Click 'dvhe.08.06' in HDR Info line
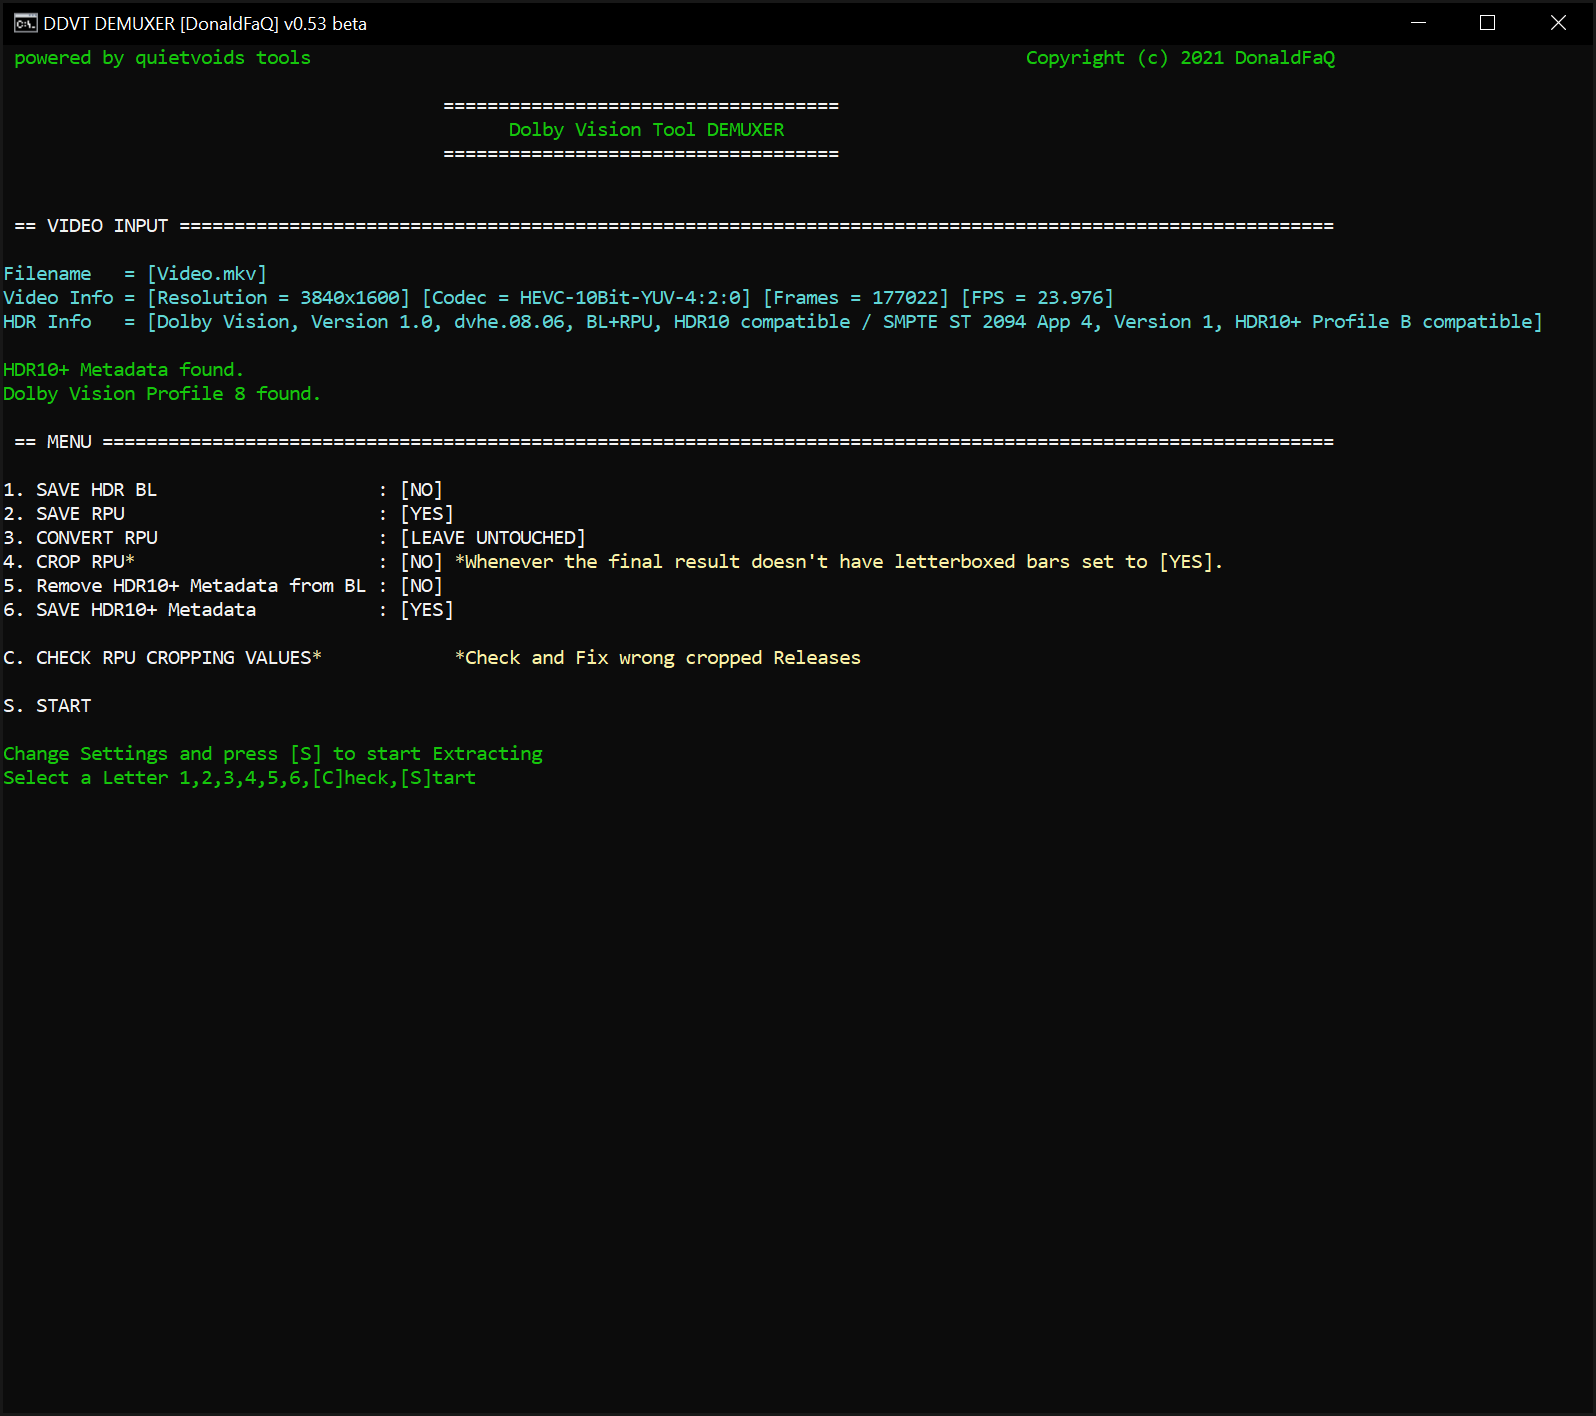This screenshot has height=1416, width=1596. click(x=510, y=322)
